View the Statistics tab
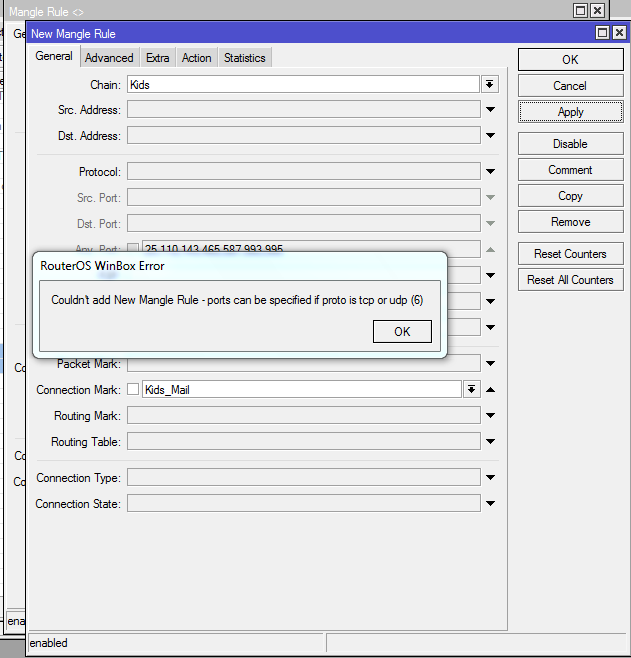Screen dimensions: 631x658 pos(245,58)
